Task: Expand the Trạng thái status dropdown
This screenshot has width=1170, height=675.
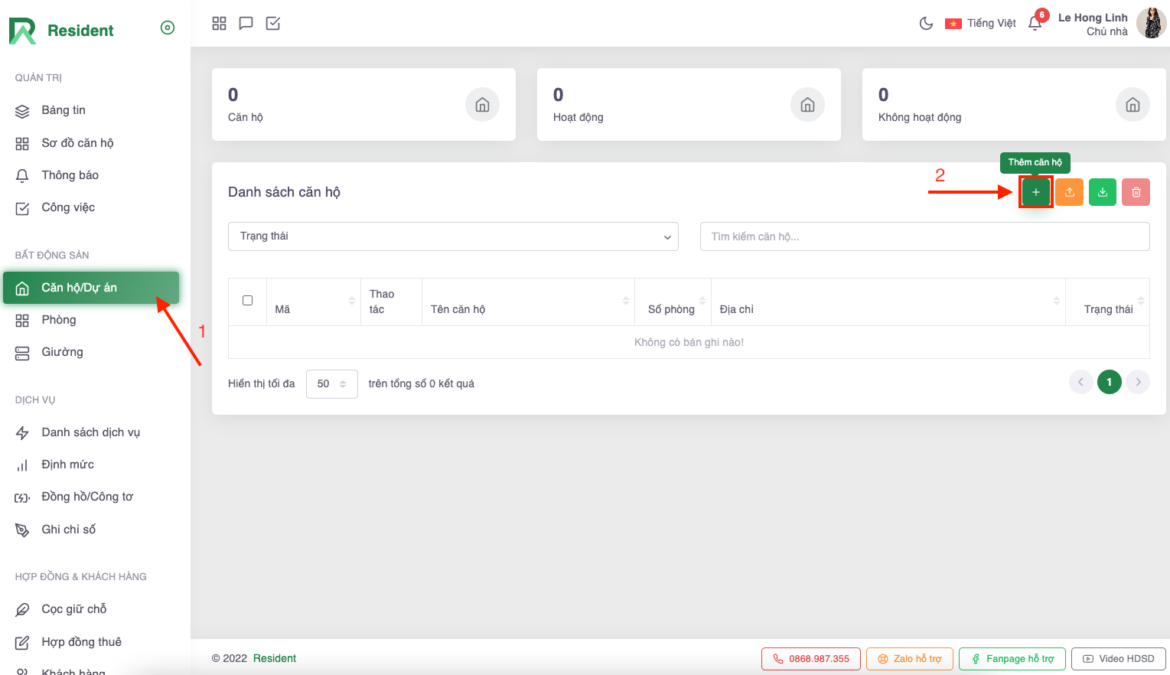Action: point(453,236)
